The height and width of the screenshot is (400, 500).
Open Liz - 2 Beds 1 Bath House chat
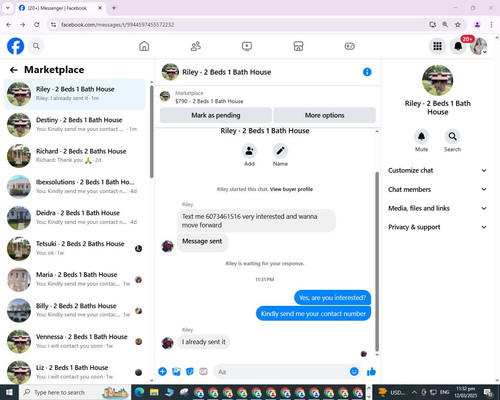(x=75, y=372)
